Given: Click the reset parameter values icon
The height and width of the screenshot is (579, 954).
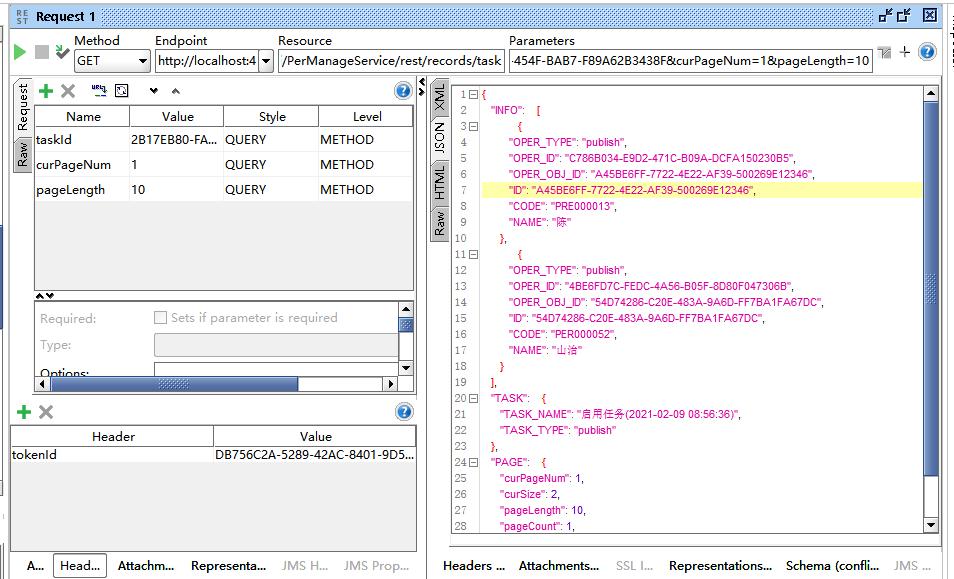Looking at the screenshot, I should 122,91.
